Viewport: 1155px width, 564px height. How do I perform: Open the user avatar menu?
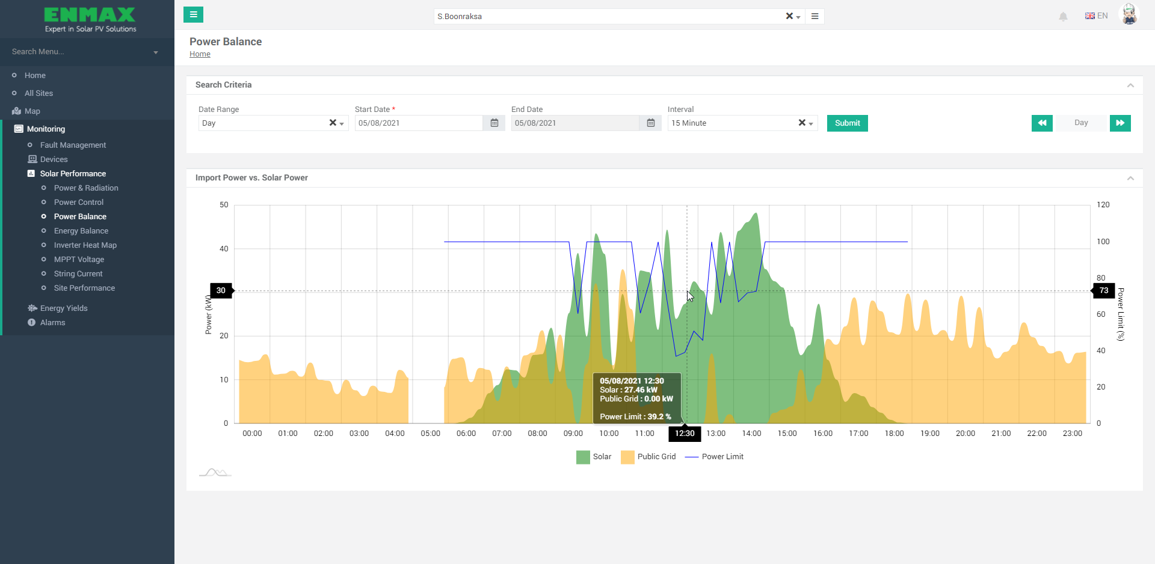(x=1129, y=15)
